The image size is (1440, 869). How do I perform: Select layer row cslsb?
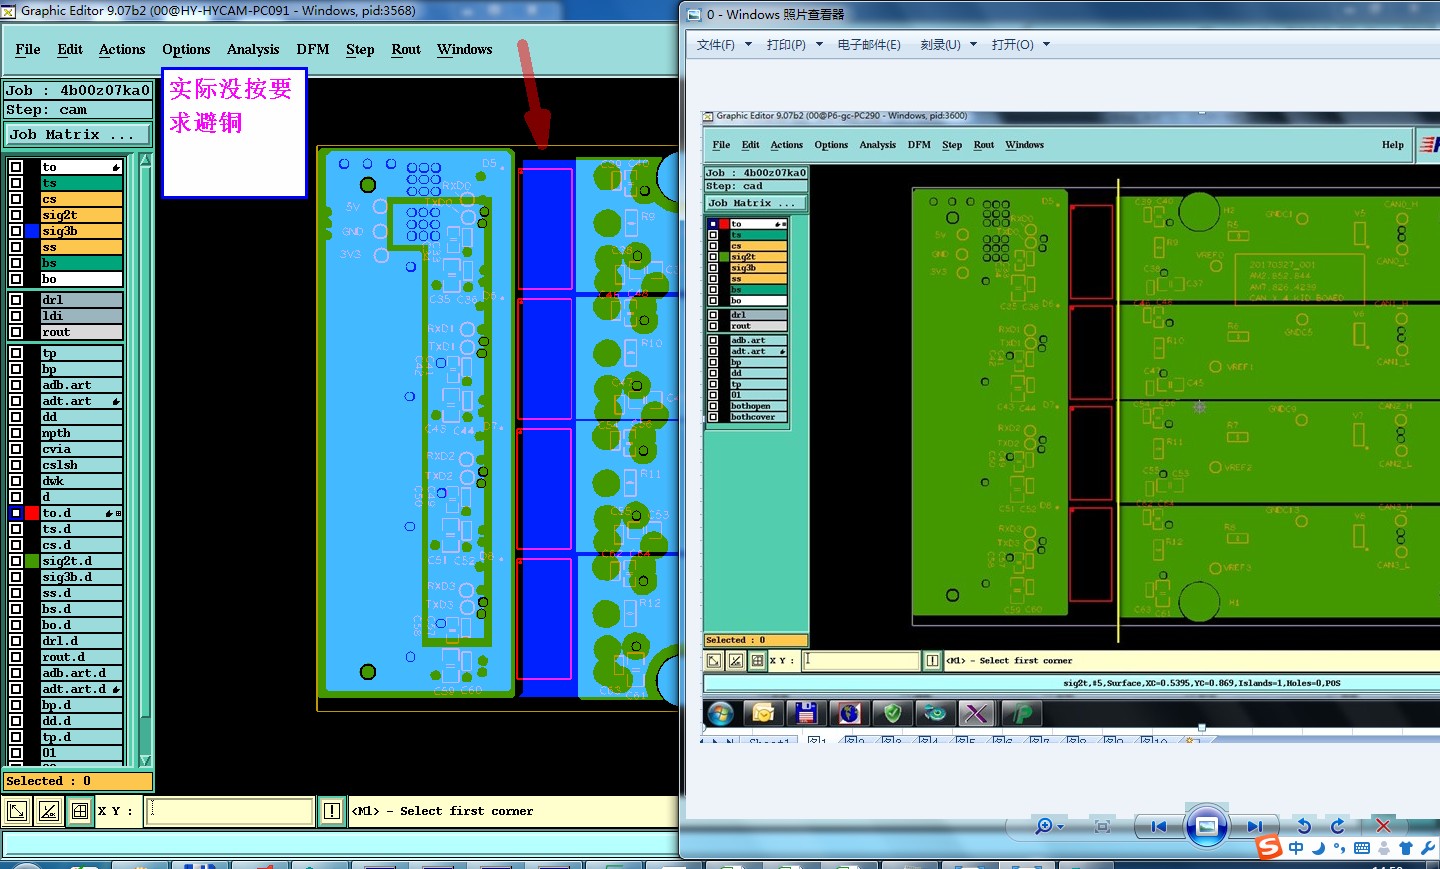coord(81,465)
